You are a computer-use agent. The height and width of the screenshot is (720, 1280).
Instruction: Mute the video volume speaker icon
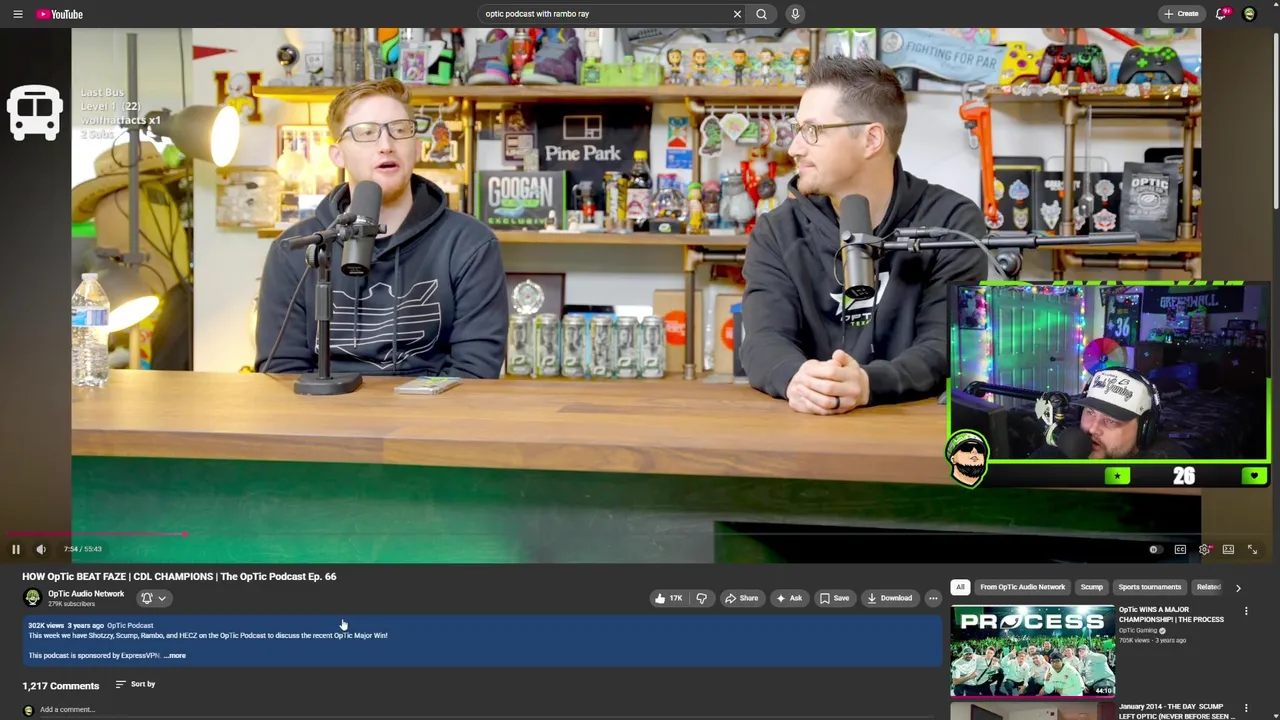[41, 549]
